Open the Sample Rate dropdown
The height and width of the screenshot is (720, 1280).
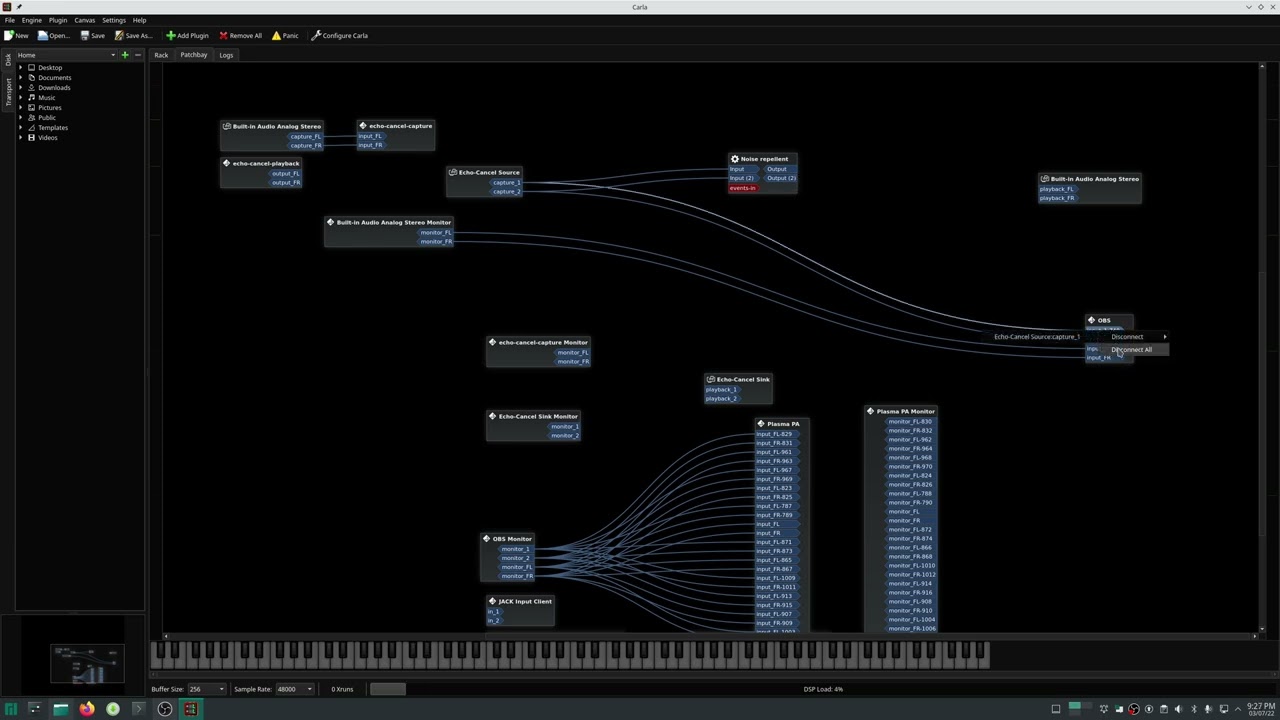295,689
